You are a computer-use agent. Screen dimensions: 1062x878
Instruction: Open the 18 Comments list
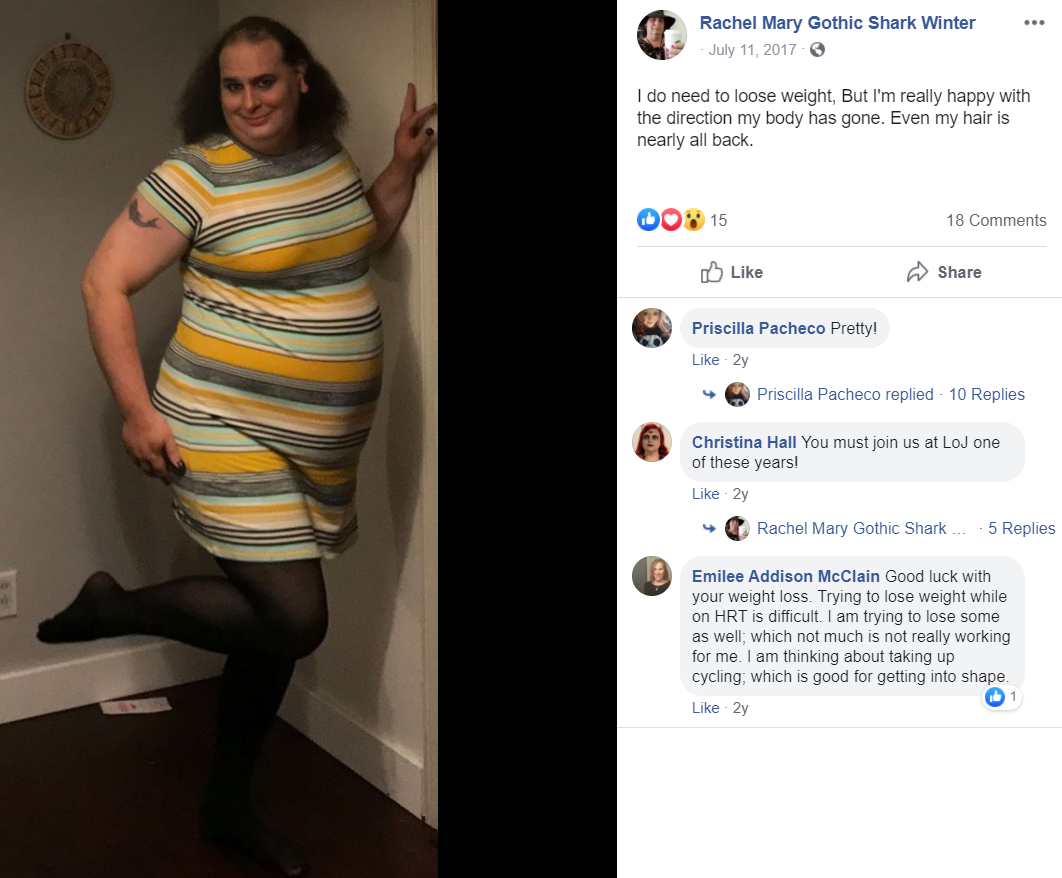[996, 220]
